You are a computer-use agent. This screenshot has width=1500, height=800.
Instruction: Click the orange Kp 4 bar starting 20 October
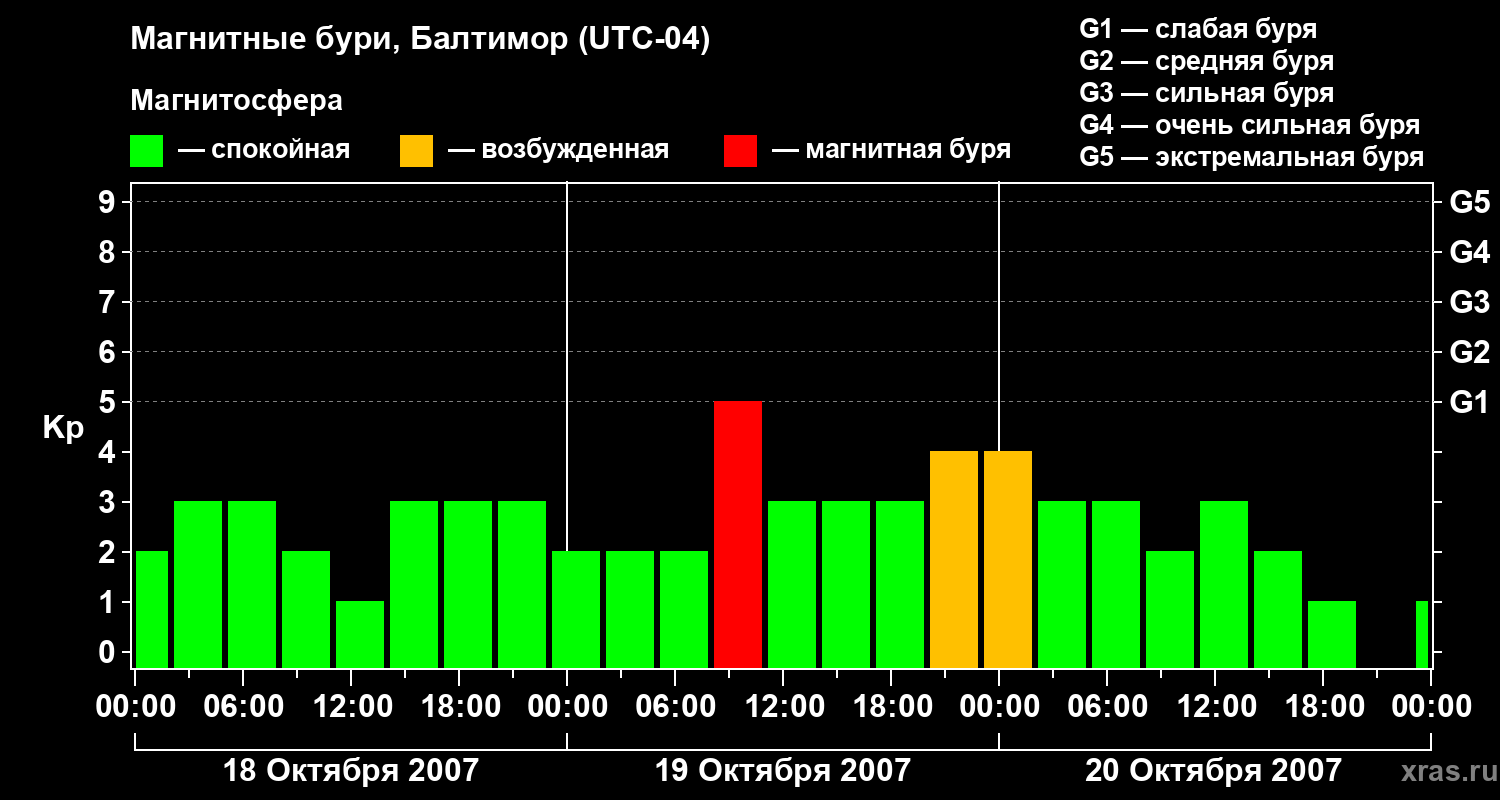(1008, 559)
